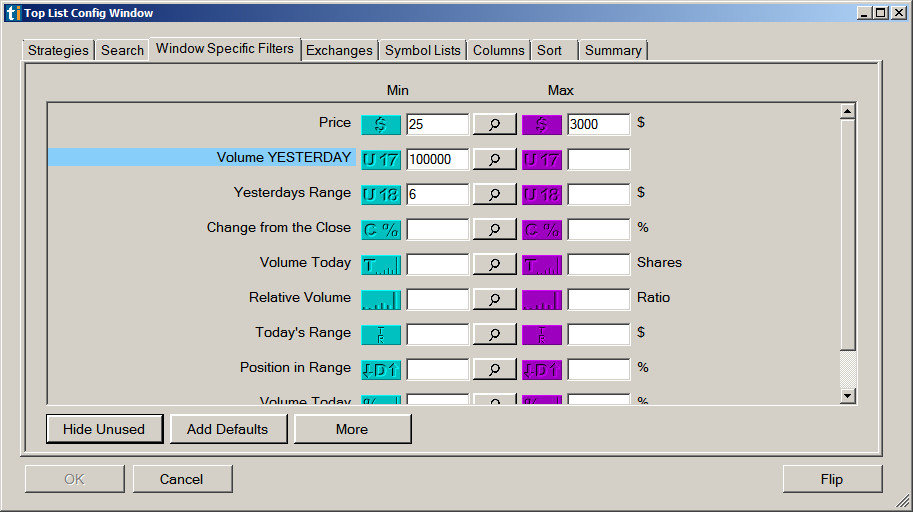The height and width of the screenshot is (512, 913).
Task: Click the purple Relative Volume icon
Action: pos(542,299)
